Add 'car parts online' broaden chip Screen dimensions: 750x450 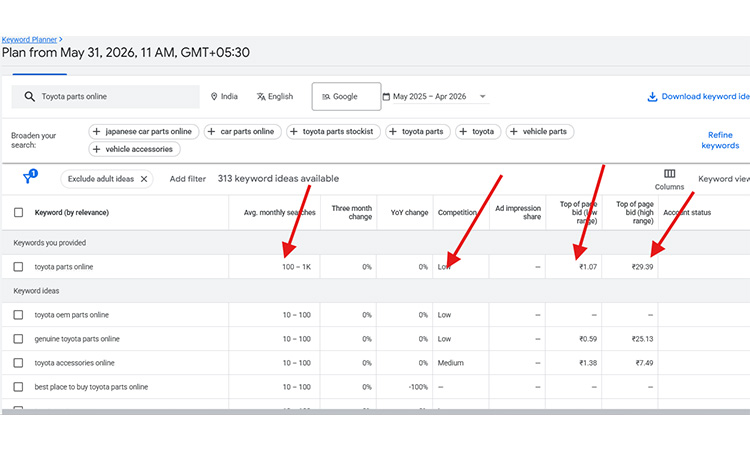243,132
